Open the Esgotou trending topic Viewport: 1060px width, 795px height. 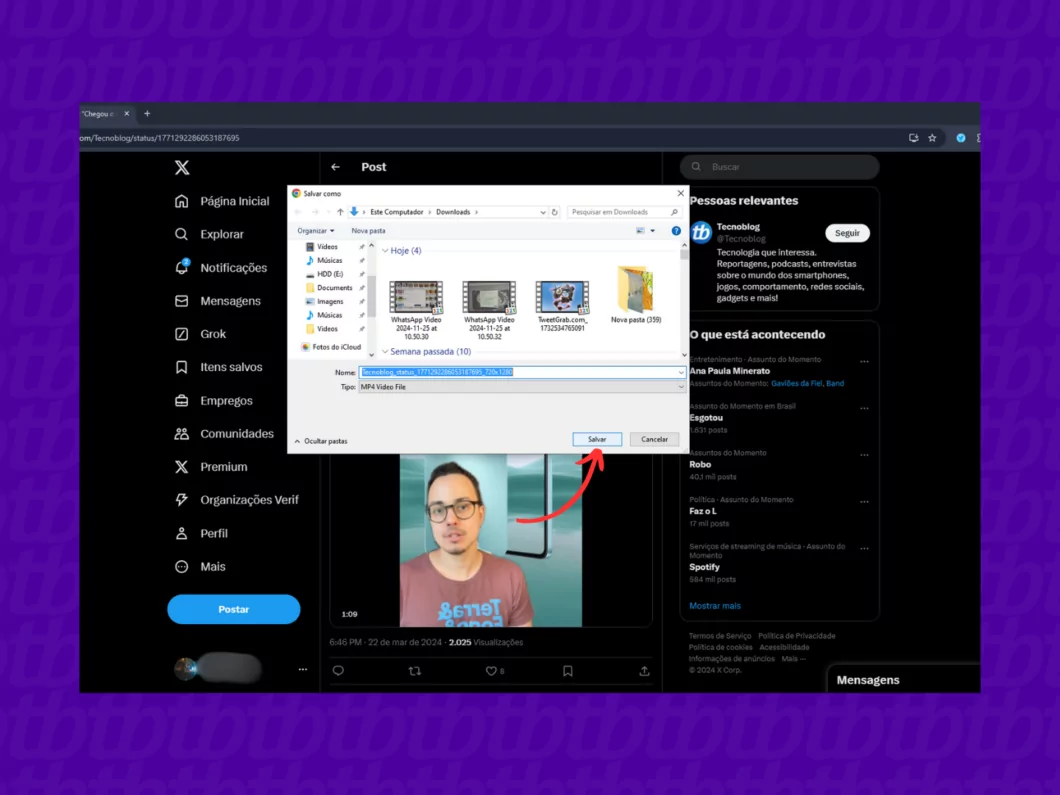pyautogui.click(x=706, y=418)
